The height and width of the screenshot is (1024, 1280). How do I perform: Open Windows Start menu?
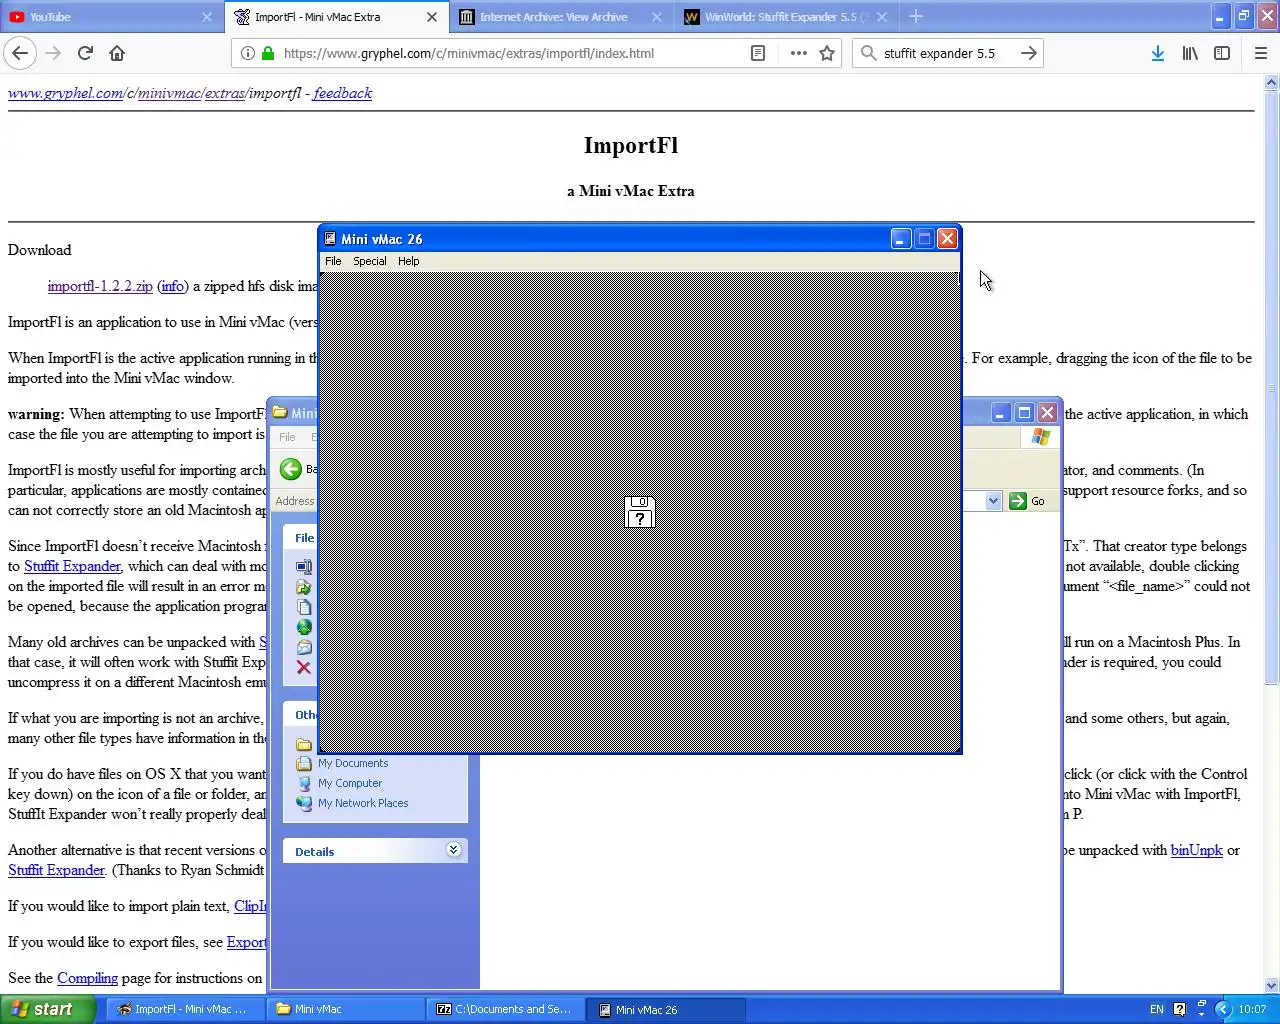(48, 1009)
